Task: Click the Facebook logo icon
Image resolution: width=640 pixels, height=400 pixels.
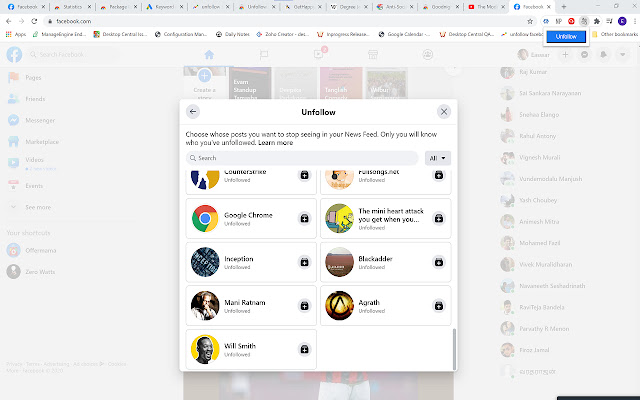Action: [x=14, y=54]
